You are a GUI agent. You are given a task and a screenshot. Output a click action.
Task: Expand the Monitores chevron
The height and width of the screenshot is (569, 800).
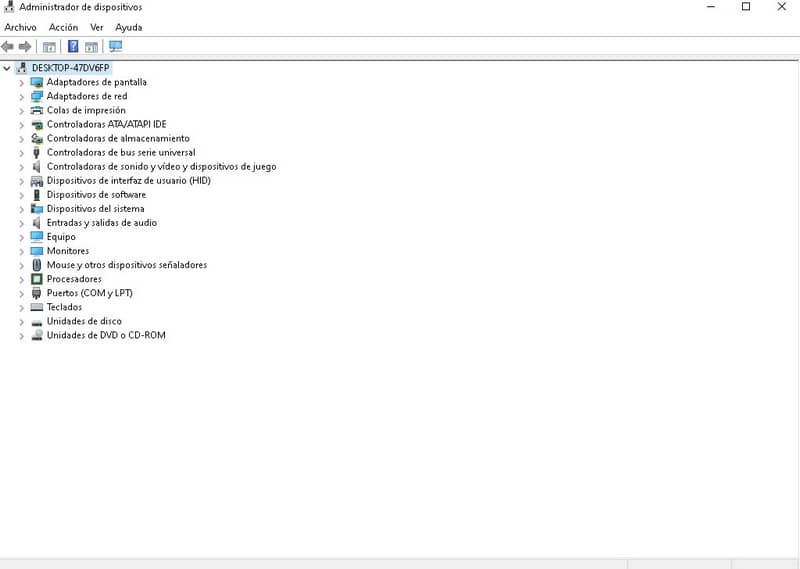pos(21,252)
